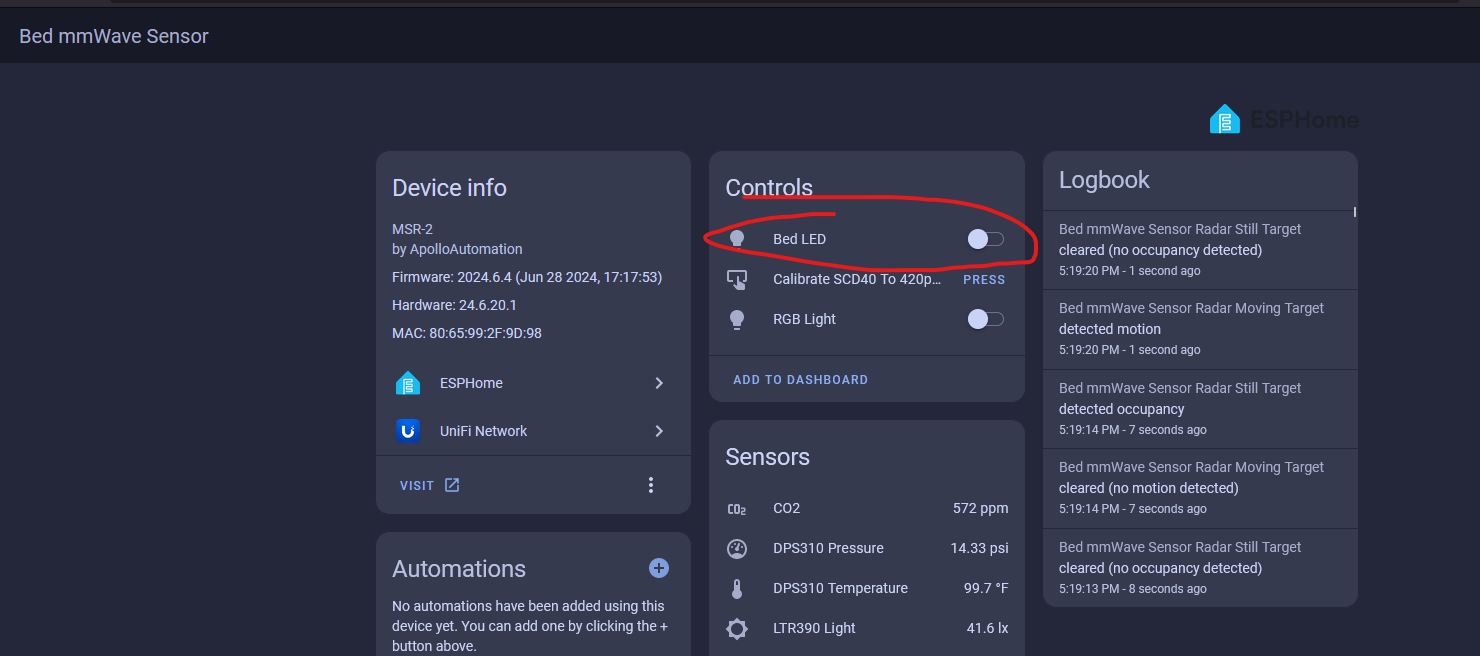Click the Calibrate SCD40 gesture icon
Viewport: 1480px width, 656px height.
click(x=737, y=280)
